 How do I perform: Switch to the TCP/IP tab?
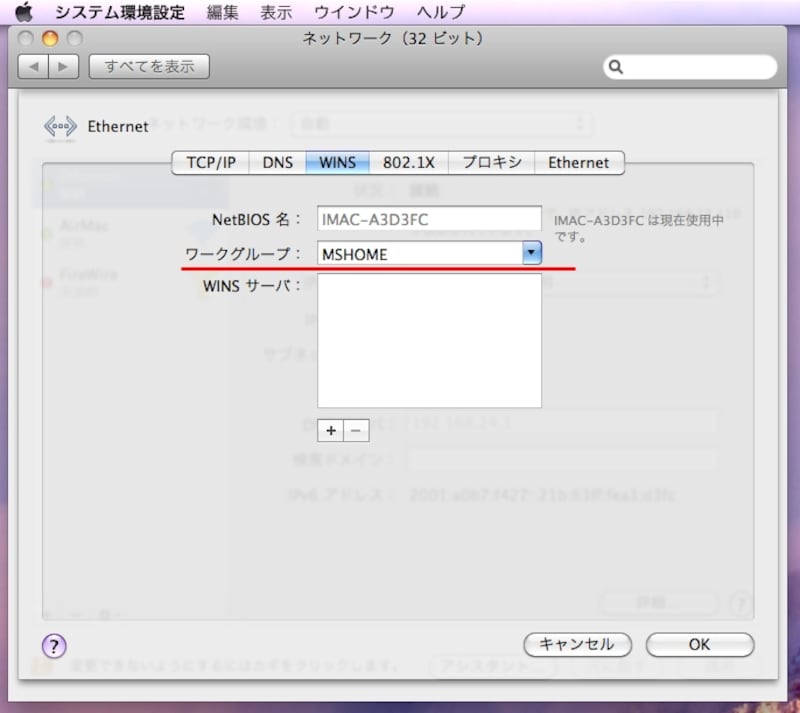(x=209, y=162)
